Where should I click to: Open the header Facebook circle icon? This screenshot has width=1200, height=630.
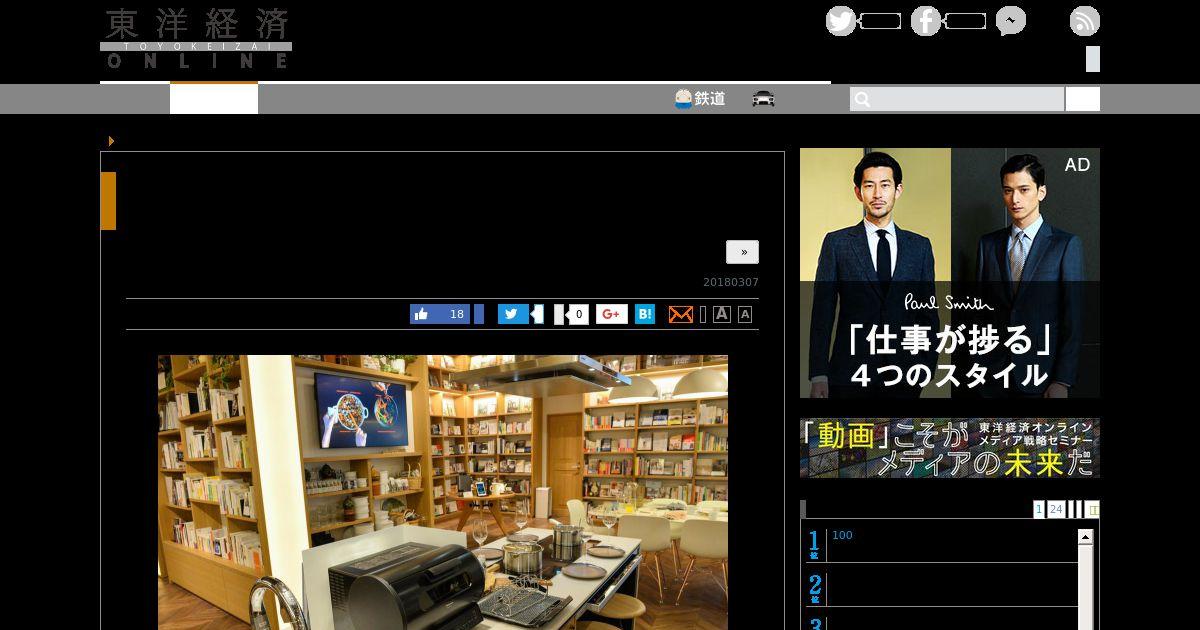(x=926, y=21)
